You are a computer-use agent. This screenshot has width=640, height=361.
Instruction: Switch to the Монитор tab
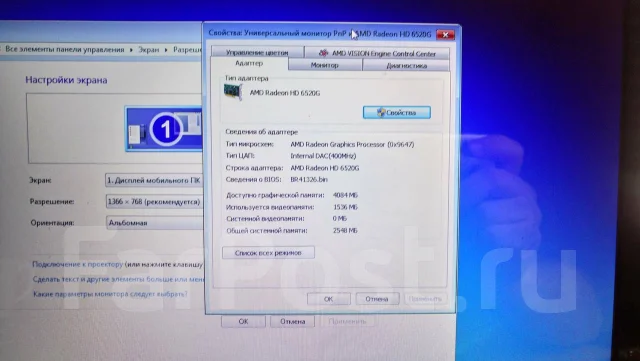pos(324,65)
